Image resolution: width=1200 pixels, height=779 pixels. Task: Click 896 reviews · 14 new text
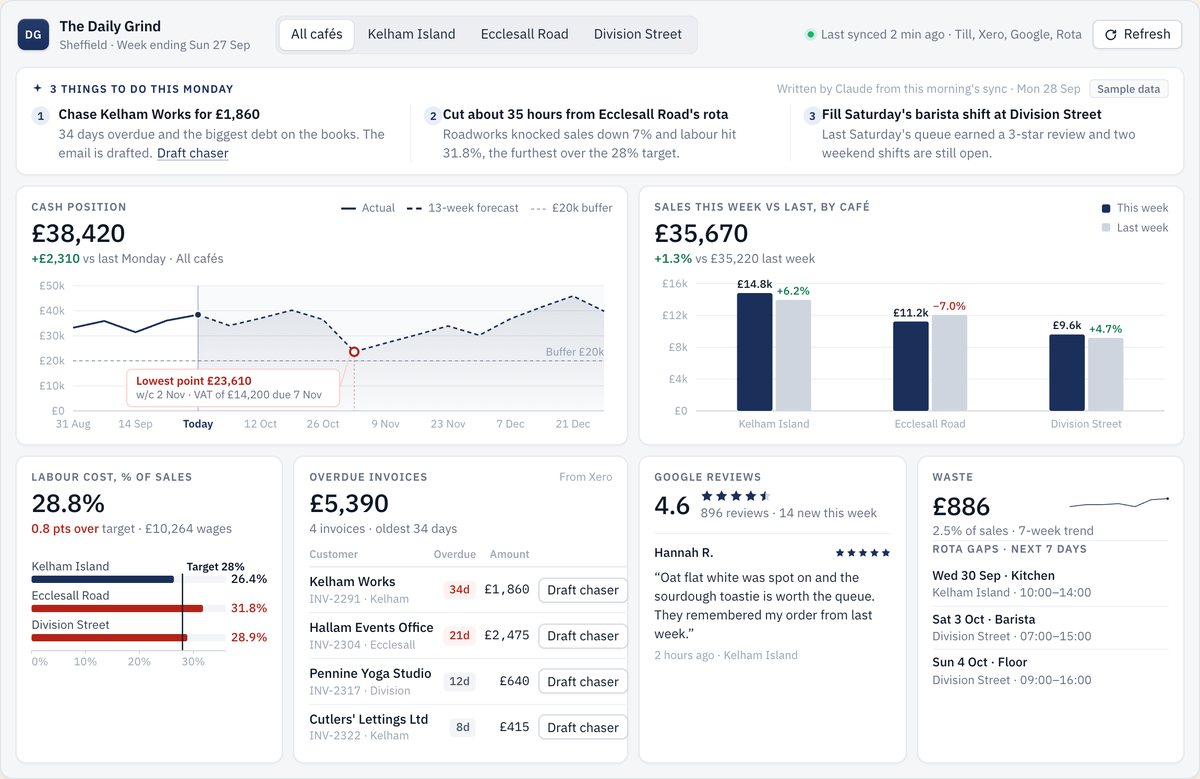coord(789,513)
